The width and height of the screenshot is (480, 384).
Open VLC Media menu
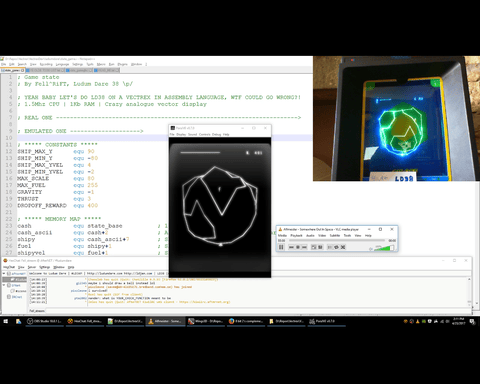(x=282, y=235)
